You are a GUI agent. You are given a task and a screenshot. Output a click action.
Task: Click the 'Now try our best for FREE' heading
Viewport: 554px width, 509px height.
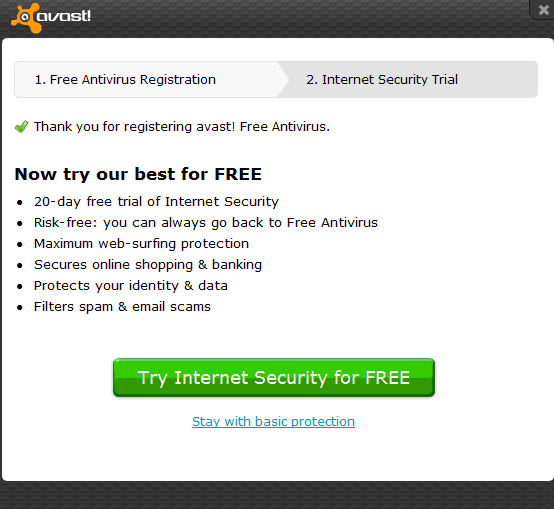point(138,174)
